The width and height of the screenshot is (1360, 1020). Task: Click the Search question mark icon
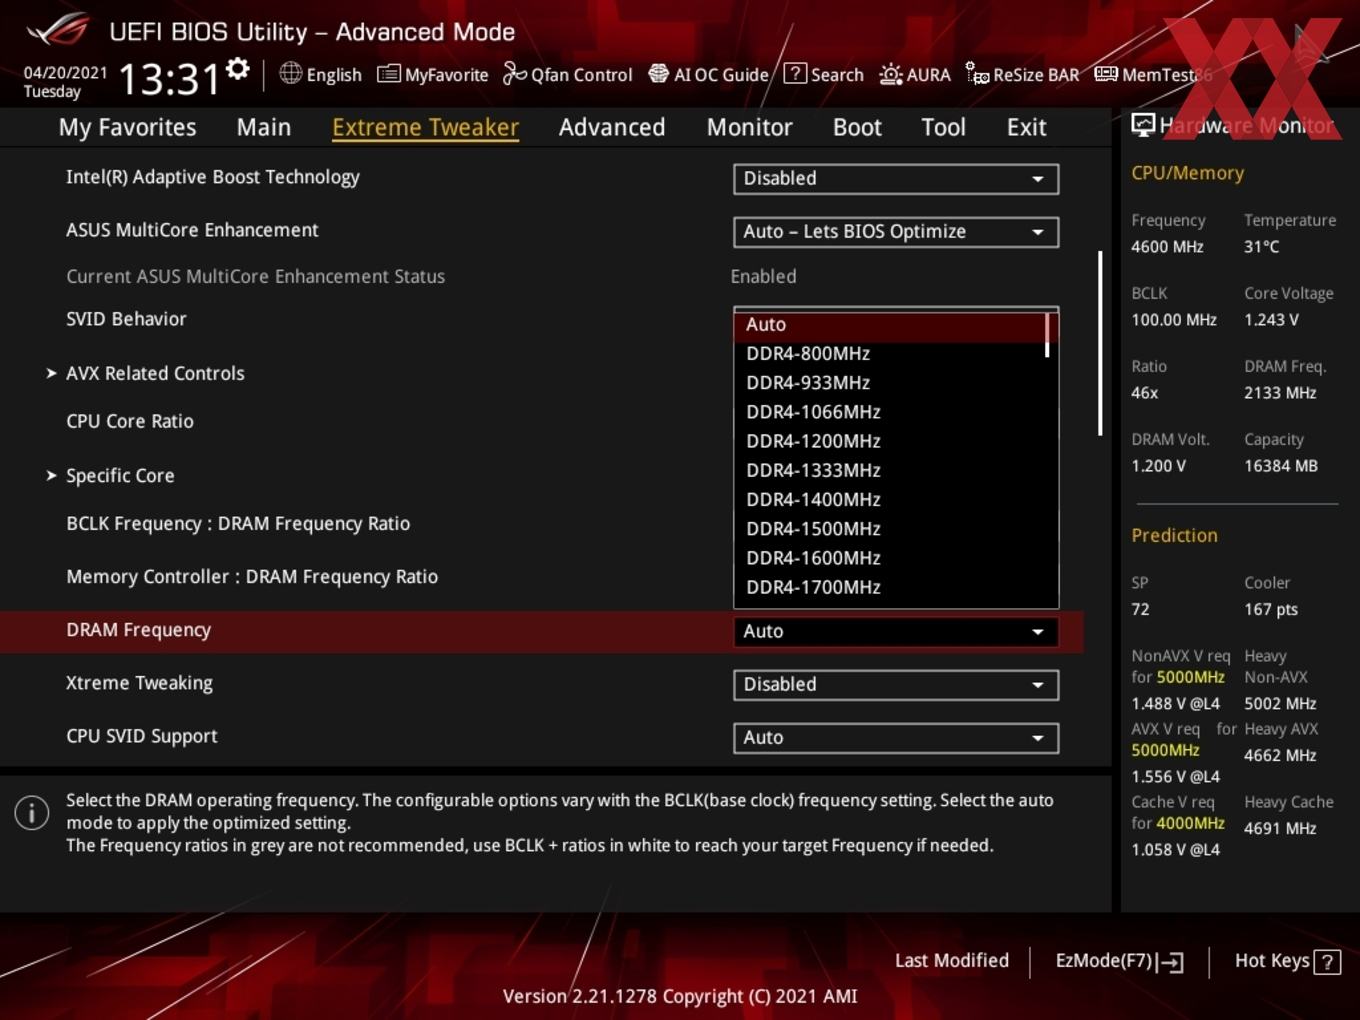[x=795, y=73]
